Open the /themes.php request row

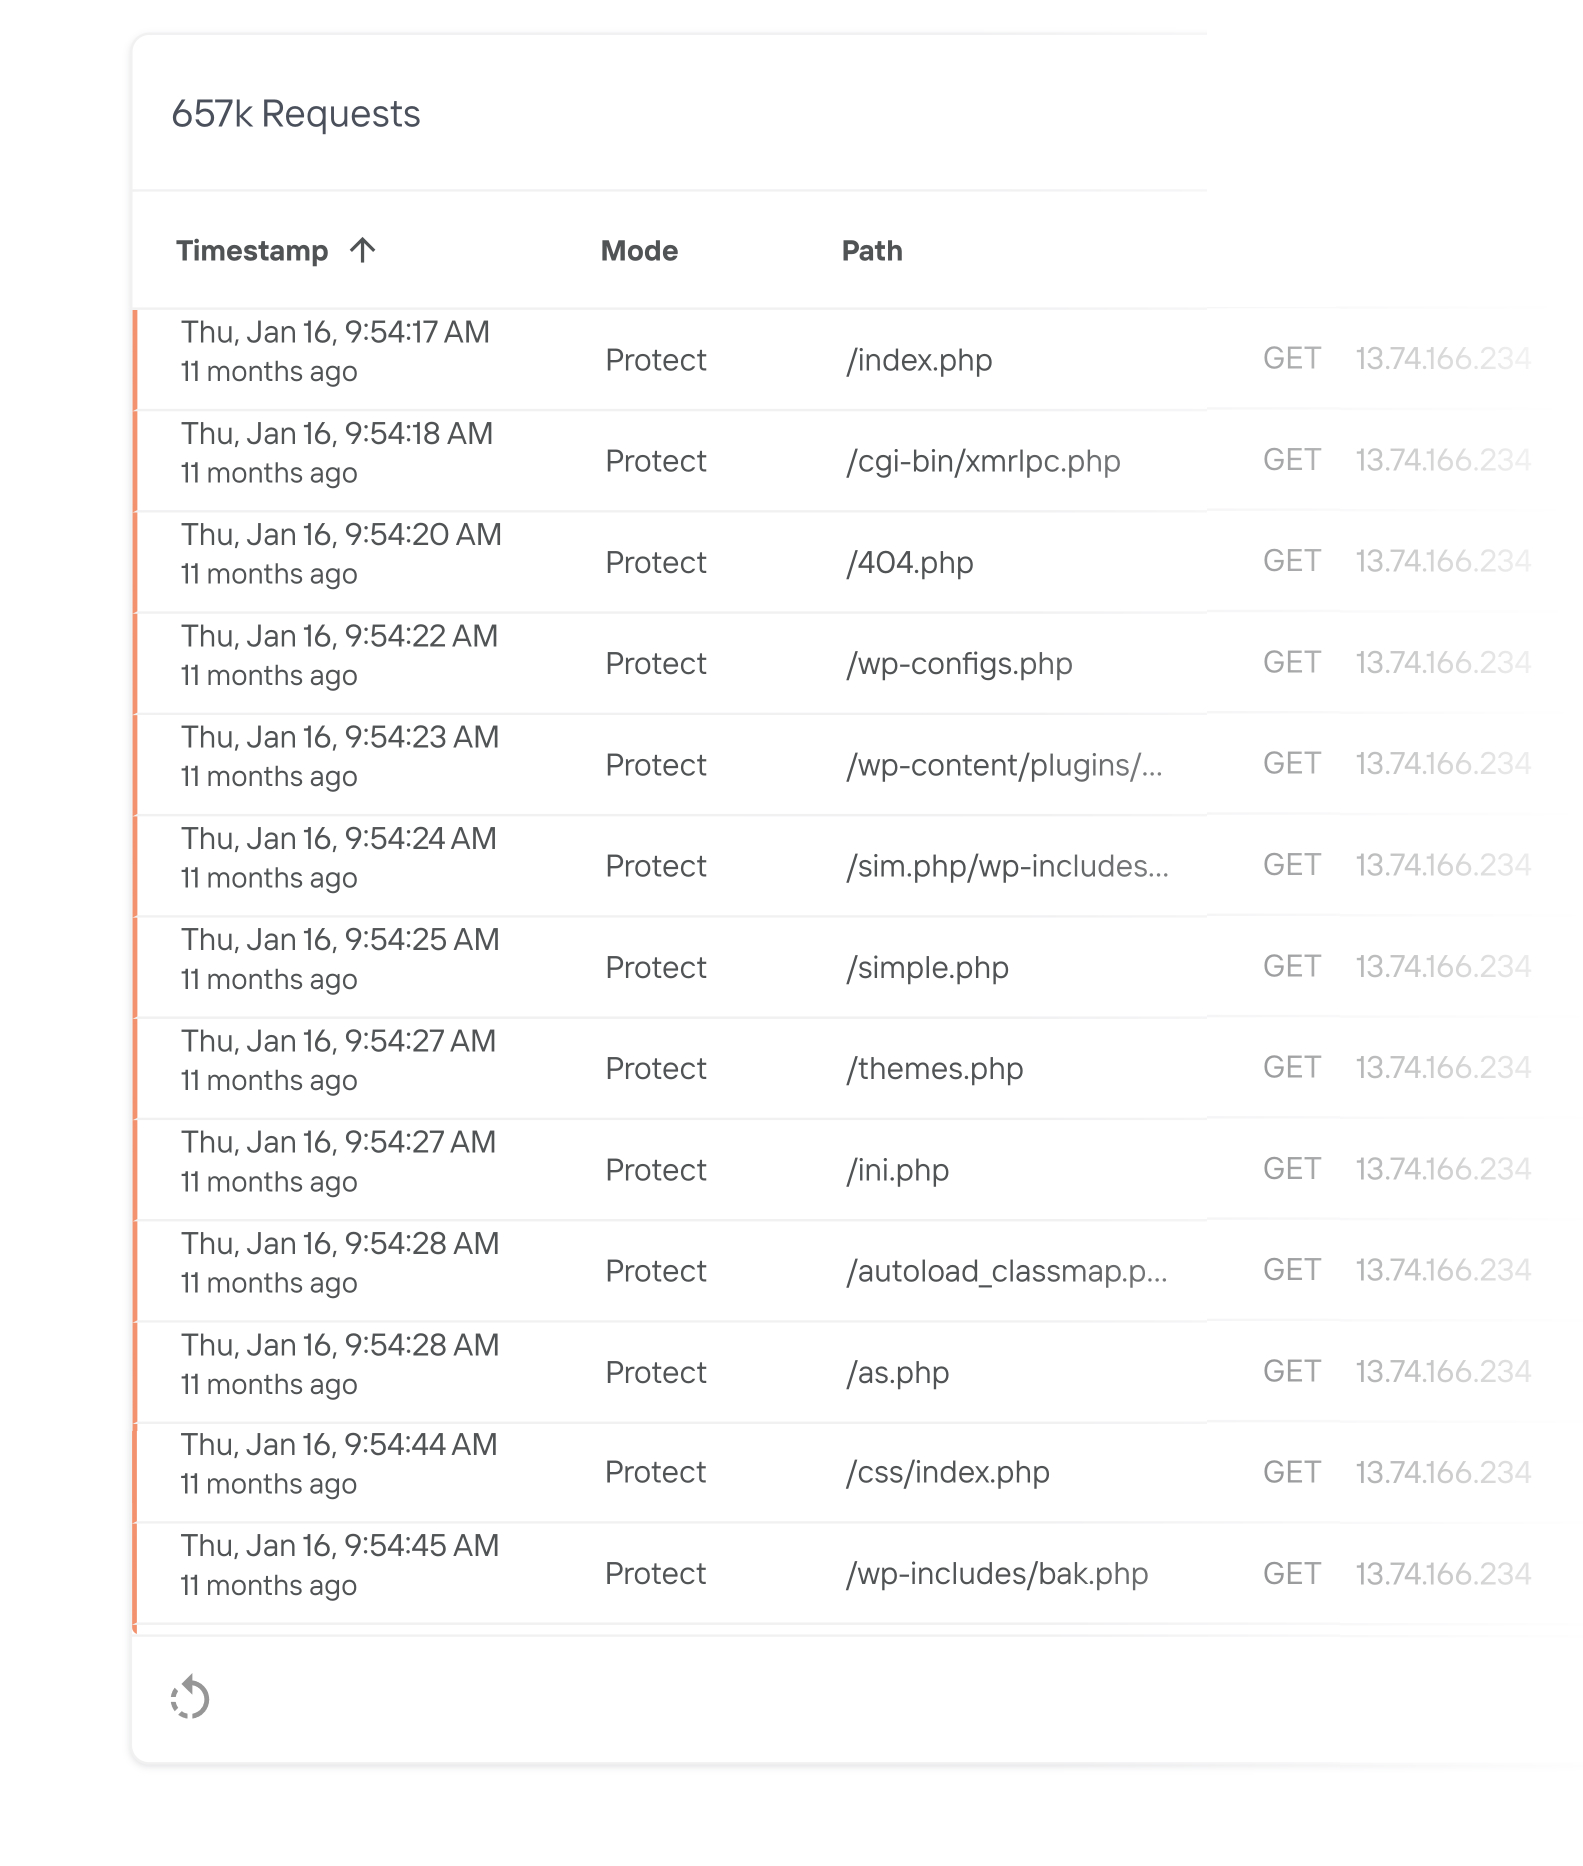click(934, 1069)
